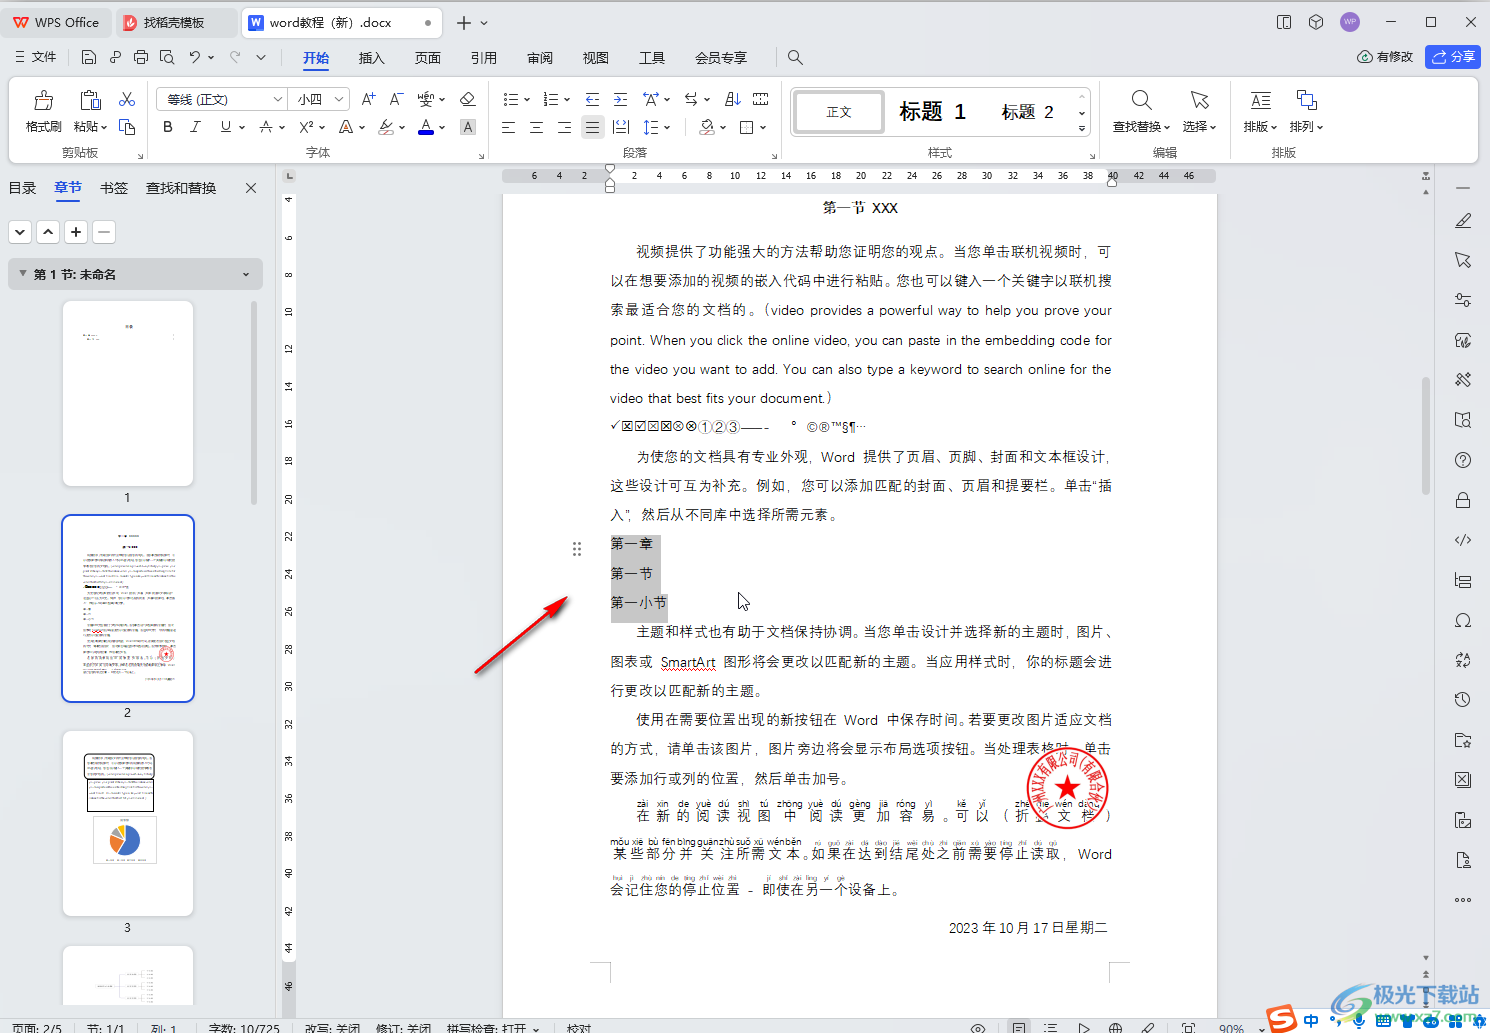Switch to the 插入 ribbon tab
Image resolution: width=1490 pixels, height=1033 pixels.
(372, 58)
